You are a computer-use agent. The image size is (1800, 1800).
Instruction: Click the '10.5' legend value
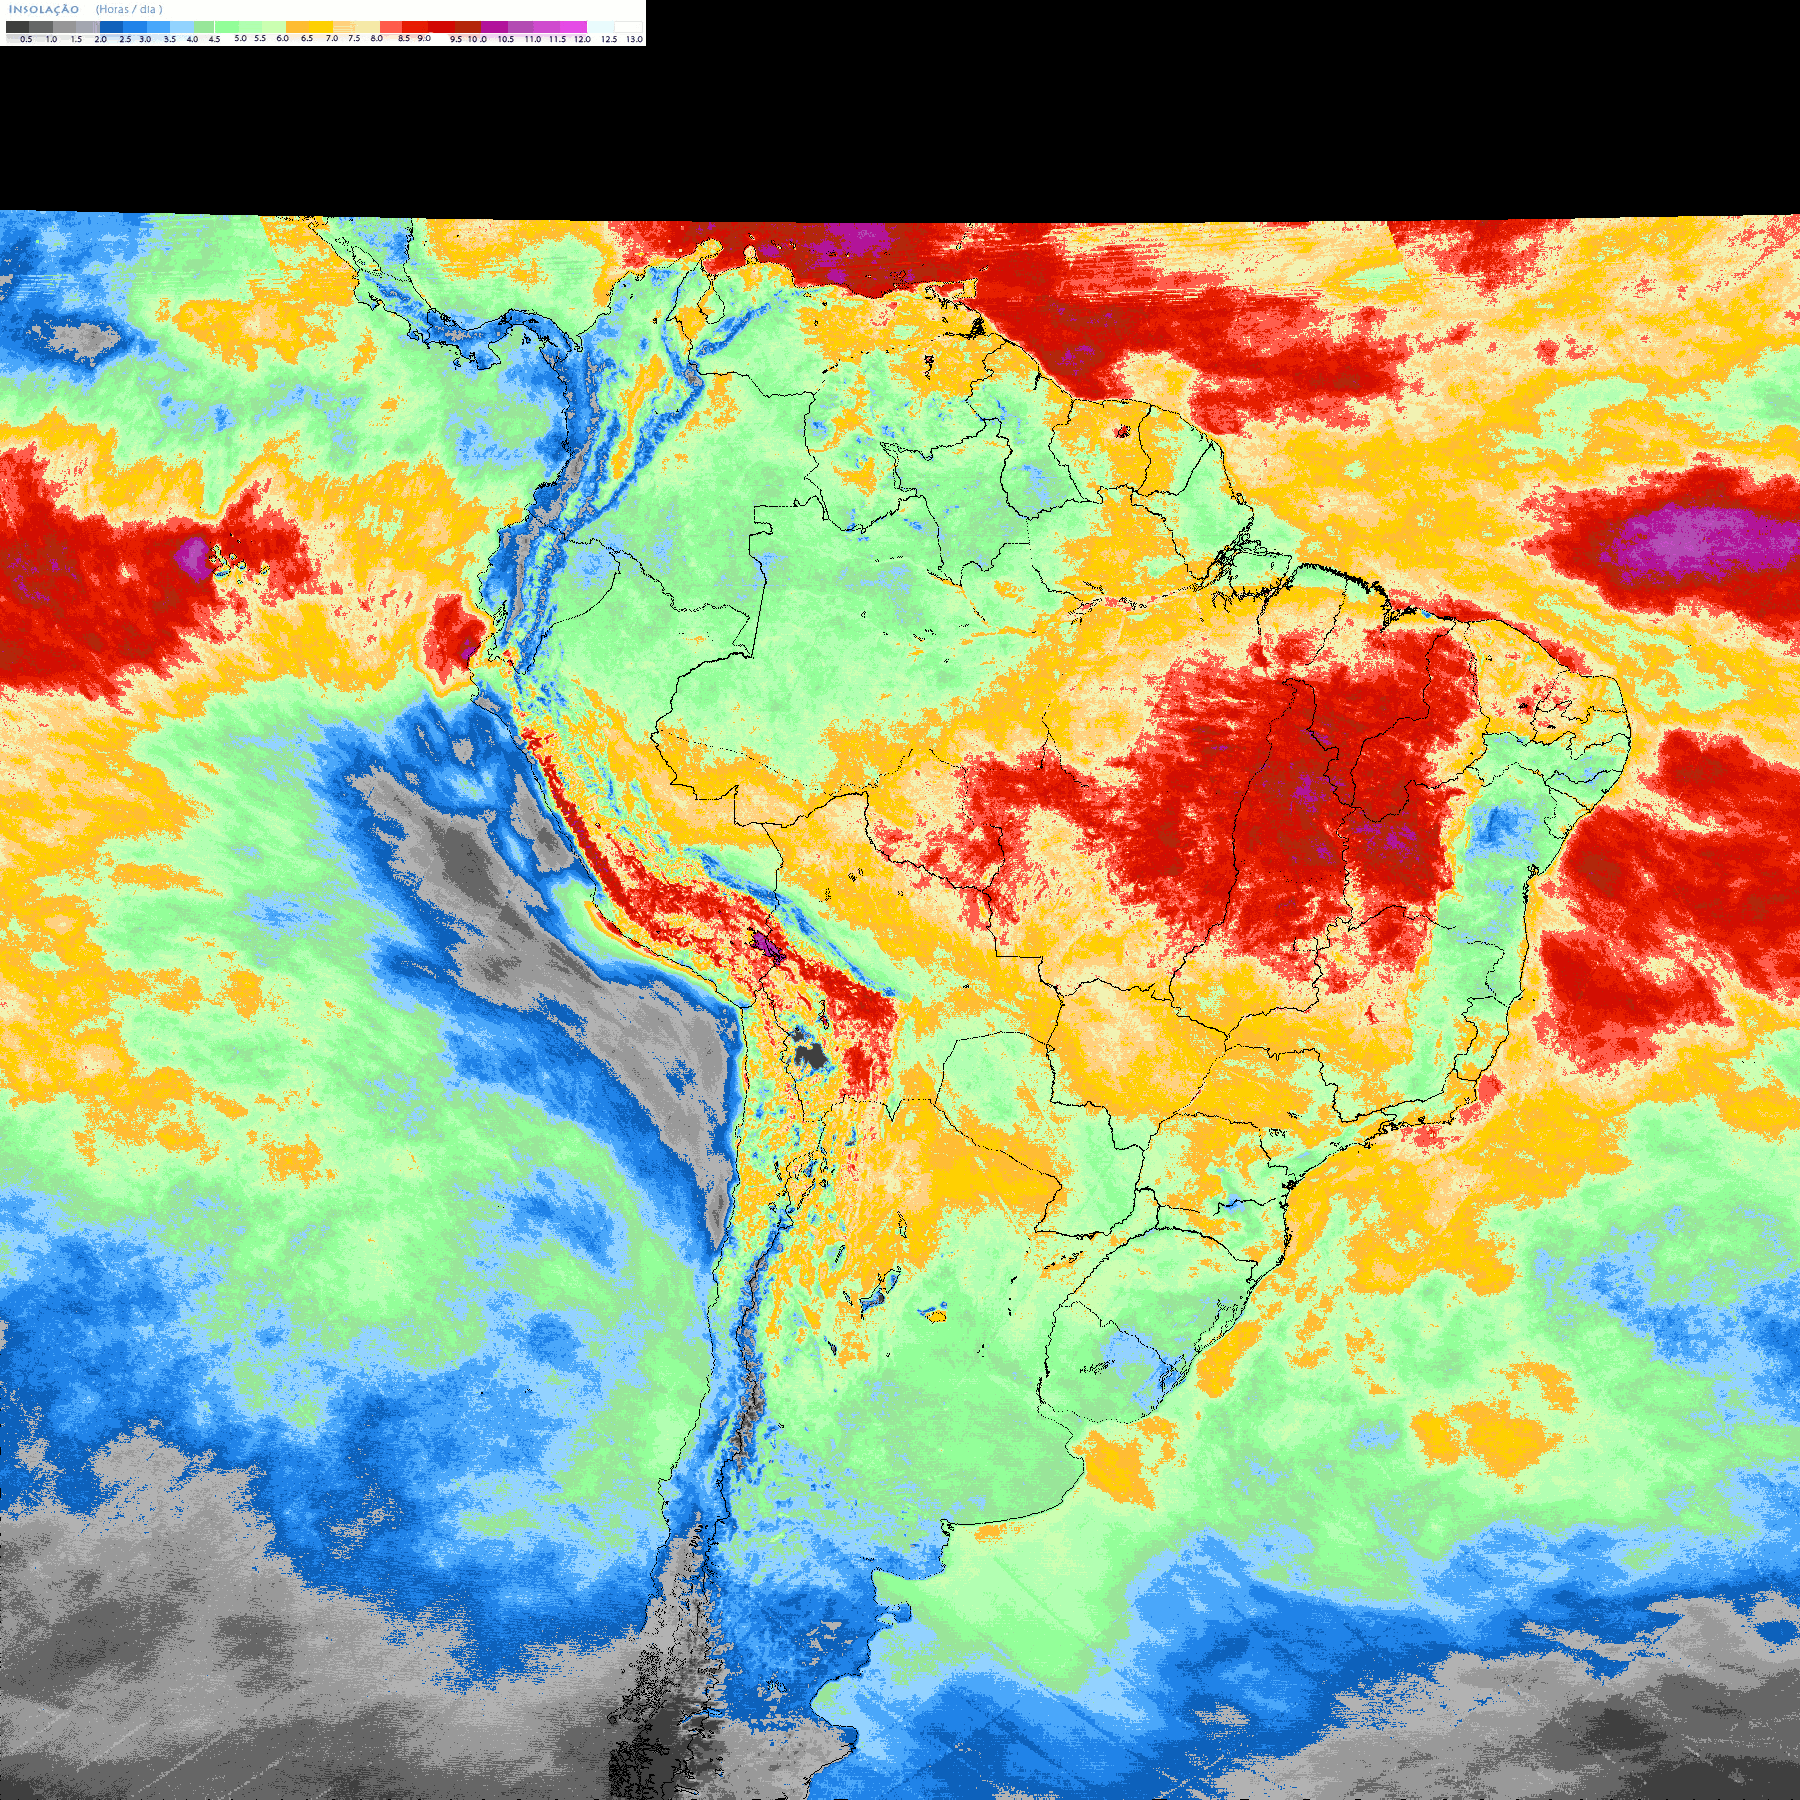pos(506,39)
